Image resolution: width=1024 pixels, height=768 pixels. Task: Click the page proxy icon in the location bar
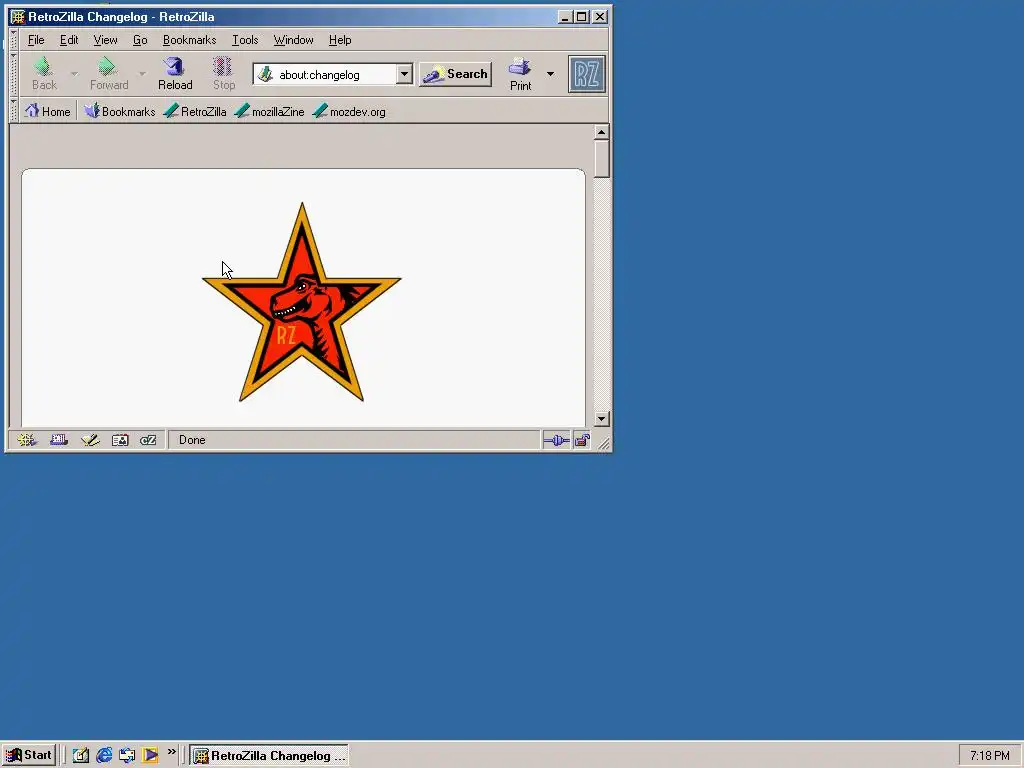click(265, 74)
